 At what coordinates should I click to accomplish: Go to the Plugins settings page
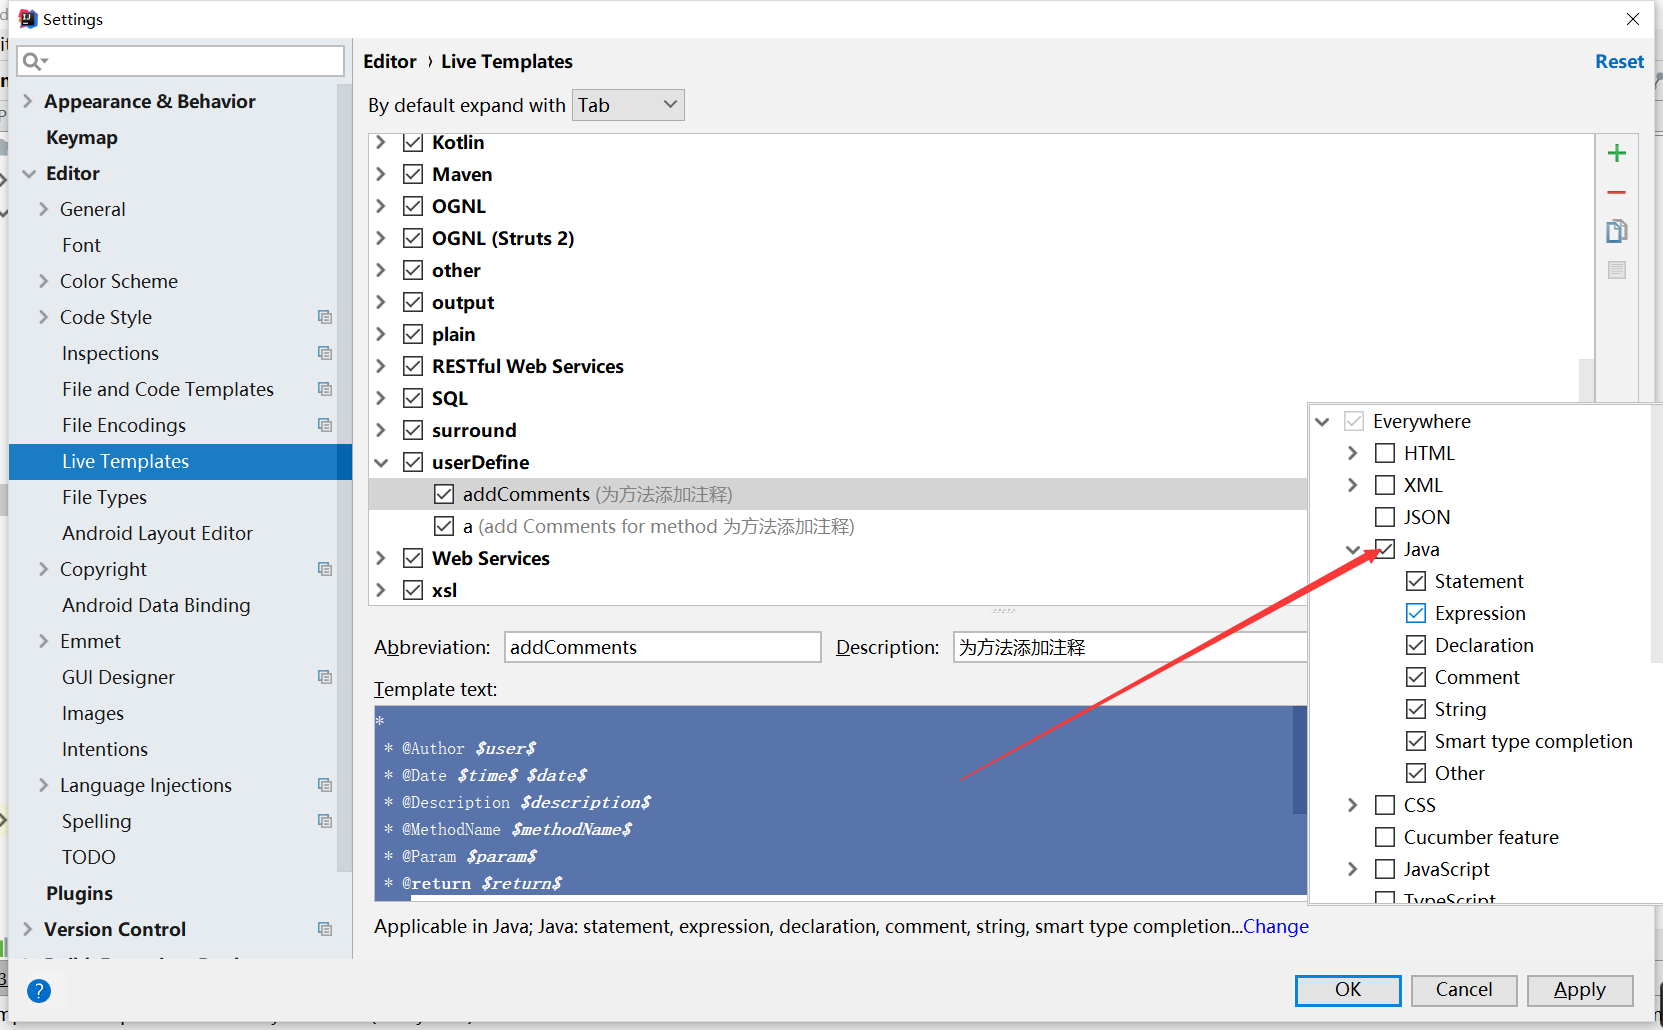tap(79, 893)
